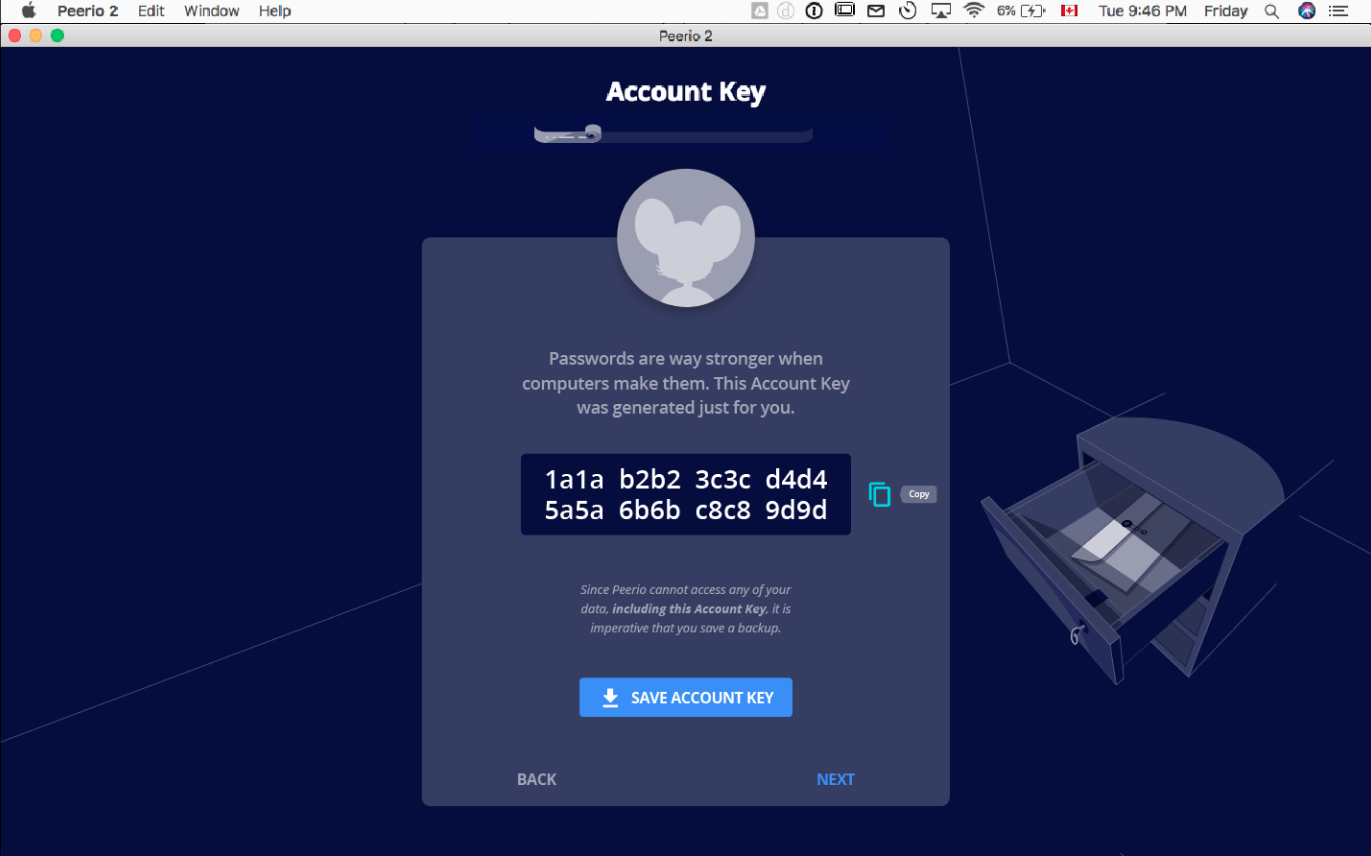Open Notification Center list icon

pyautogui.click(x=1339, y=11)
